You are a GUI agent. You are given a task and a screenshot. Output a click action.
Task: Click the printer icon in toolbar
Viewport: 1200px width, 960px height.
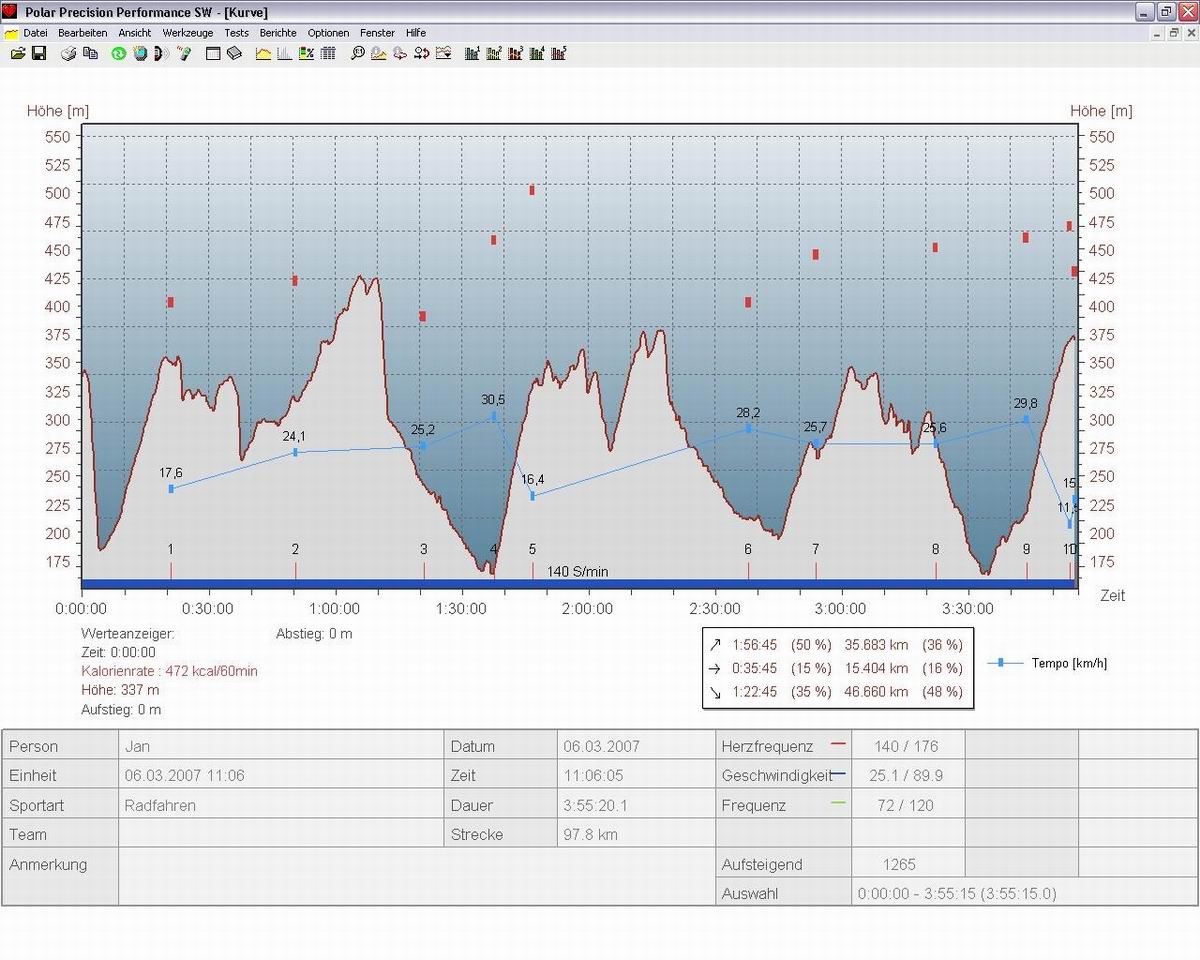69,53
